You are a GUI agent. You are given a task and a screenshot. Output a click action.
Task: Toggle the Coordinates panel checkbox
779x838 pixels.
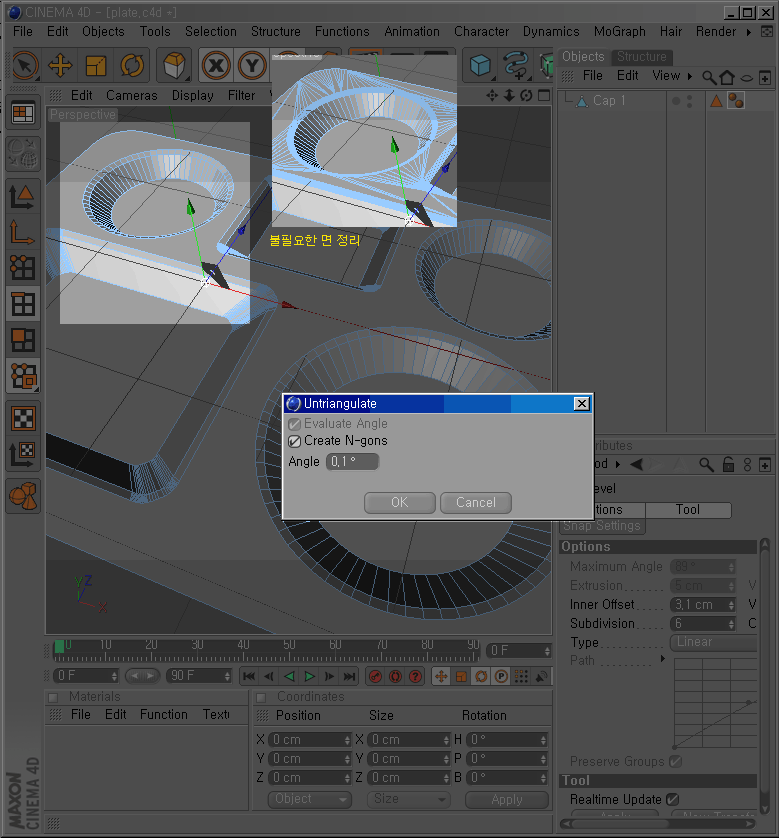pos(261,697)
